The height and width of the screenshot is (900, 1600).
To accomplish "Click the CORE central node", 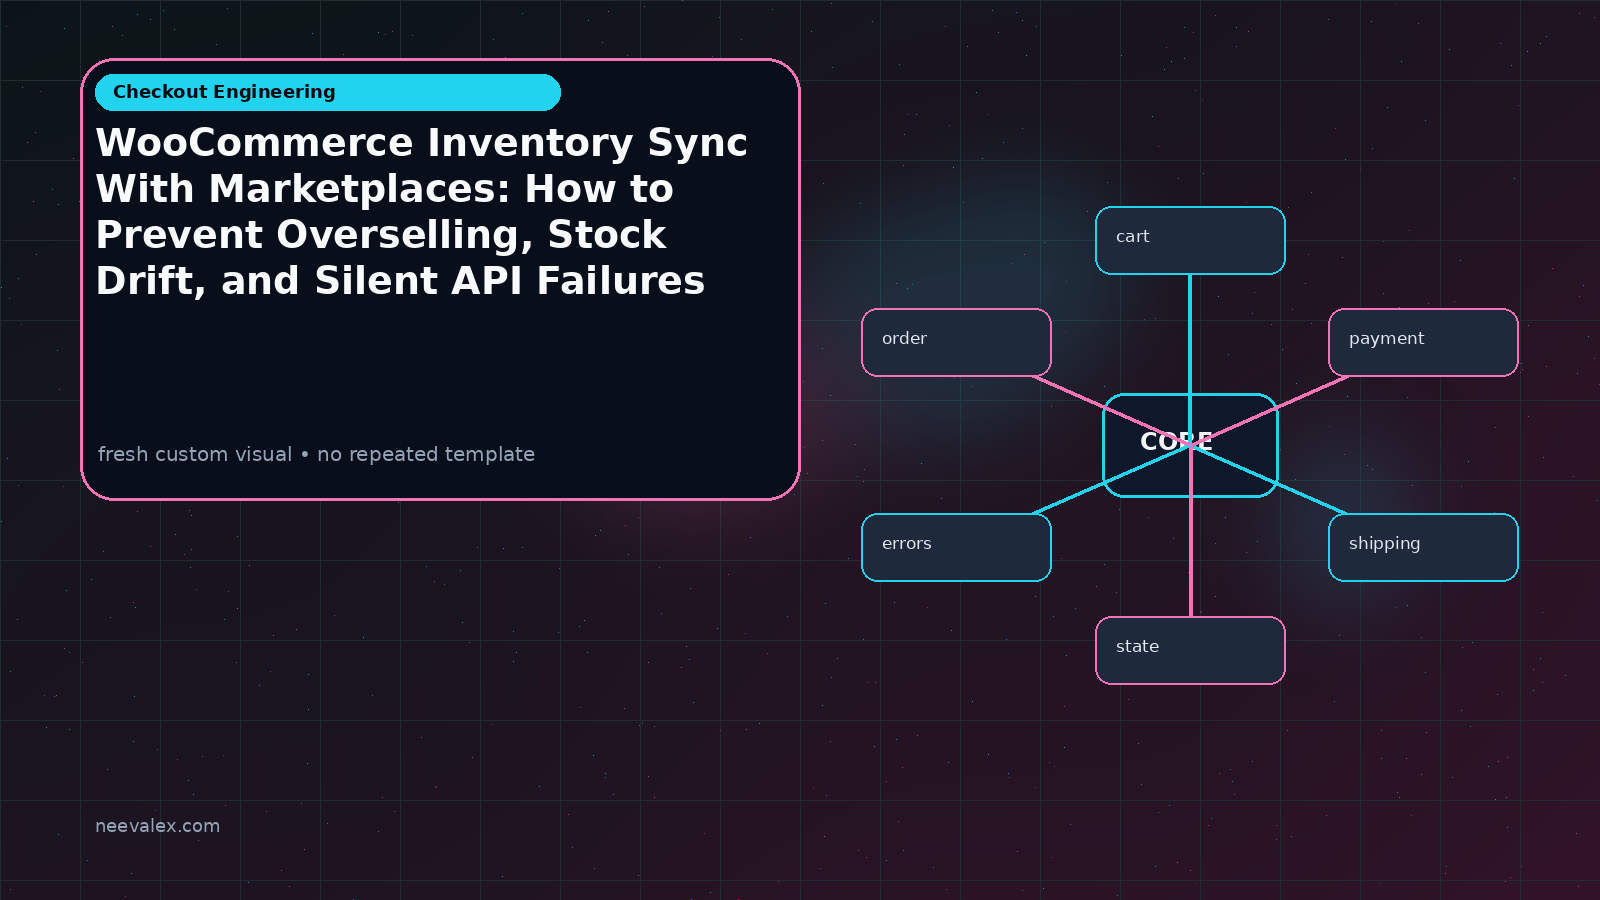I will coord(1190,445).
